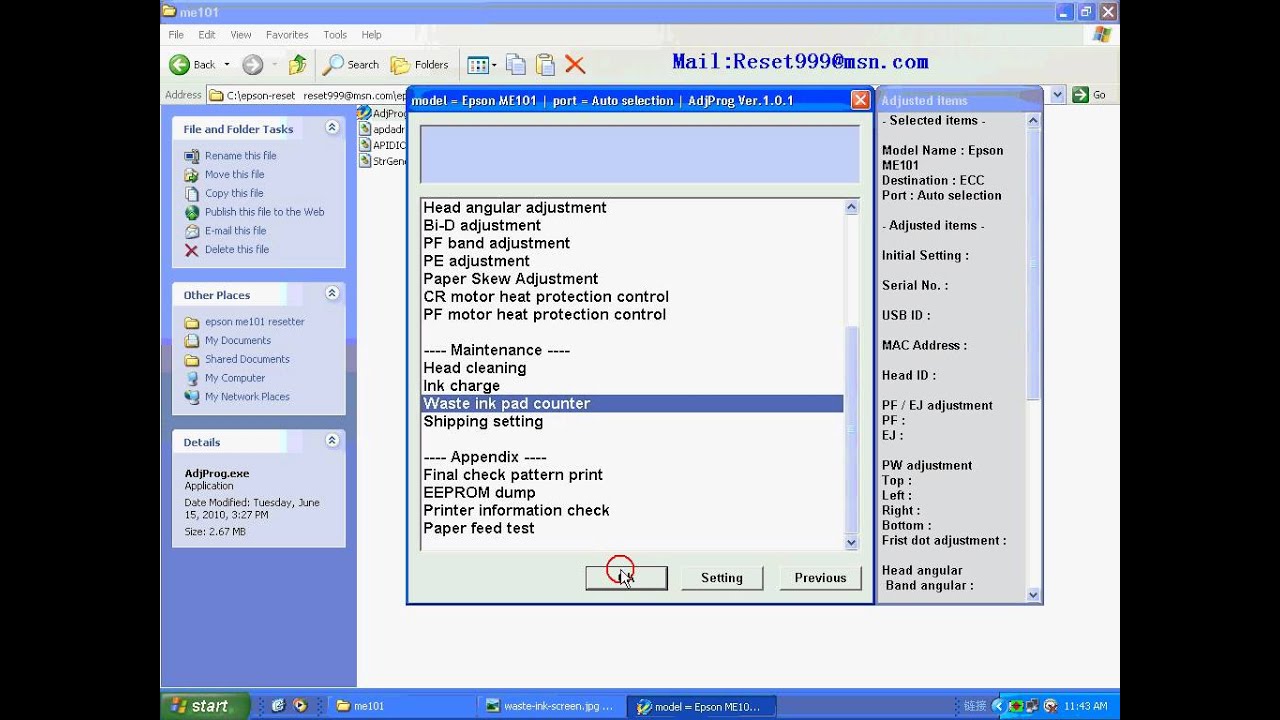Select the apdadr file in the folder
This screenshot has height=720, width=1280.
[382, 129]
